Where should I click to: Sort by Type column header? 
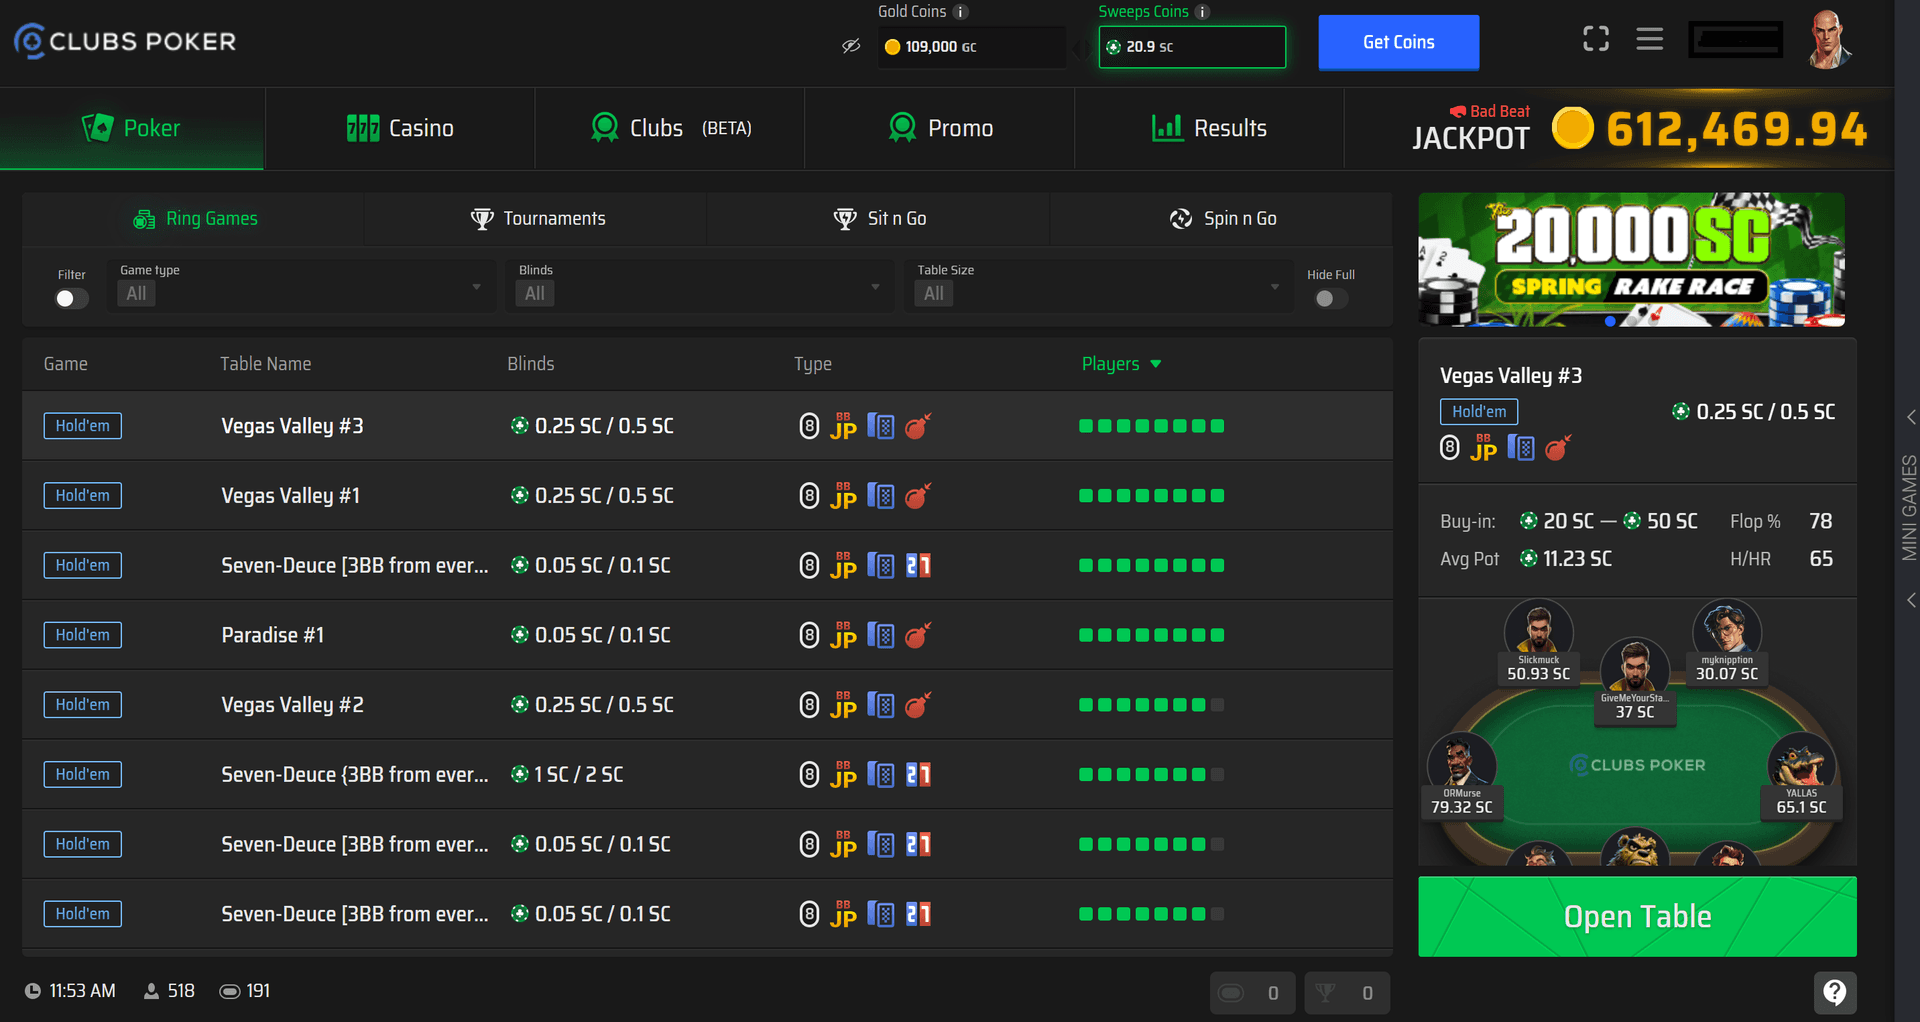pyautogui.click(x=813, y=364)
